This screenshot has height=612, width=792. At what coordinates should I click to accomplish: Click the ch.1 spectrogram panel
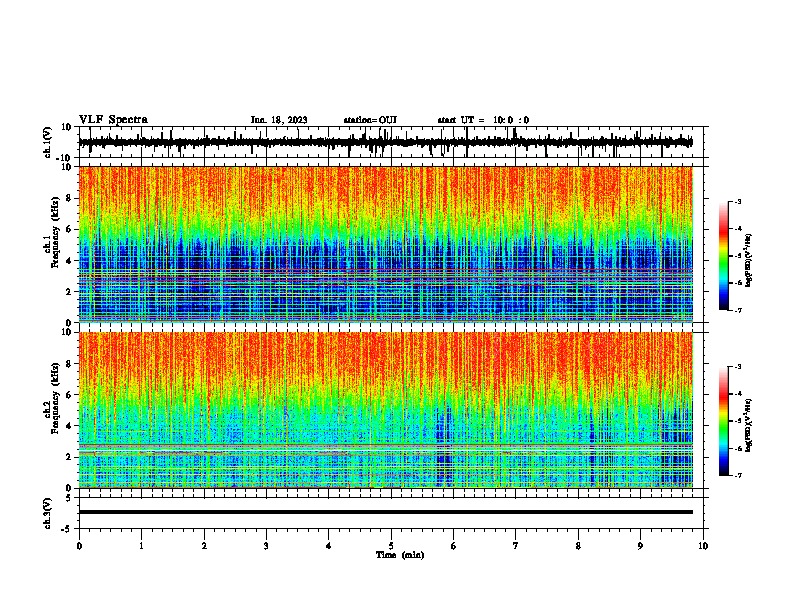(386, 244)
